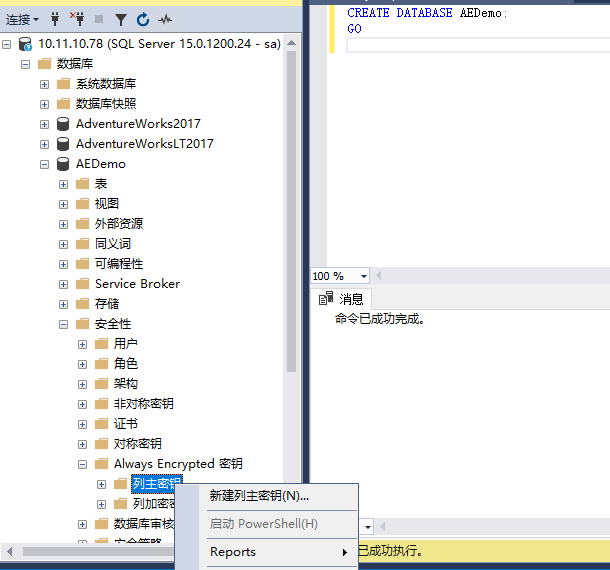
Task: Click the 系统数据库 folder icon
Action: point(63,83)
